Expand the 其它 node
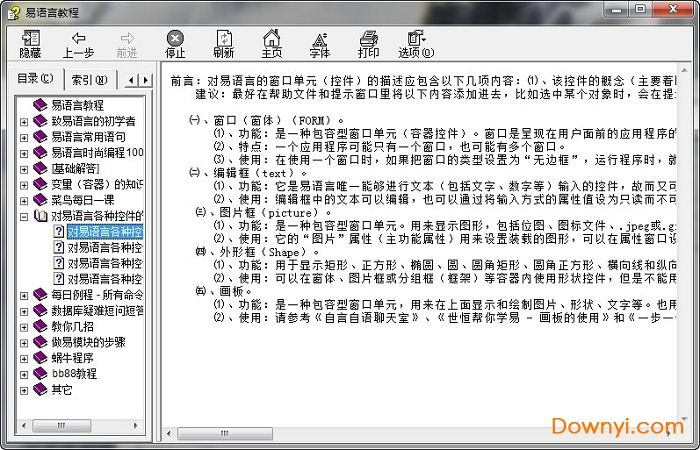Viewport: 700px width, 450px height. pyautogui.click(x=24, y=391)
